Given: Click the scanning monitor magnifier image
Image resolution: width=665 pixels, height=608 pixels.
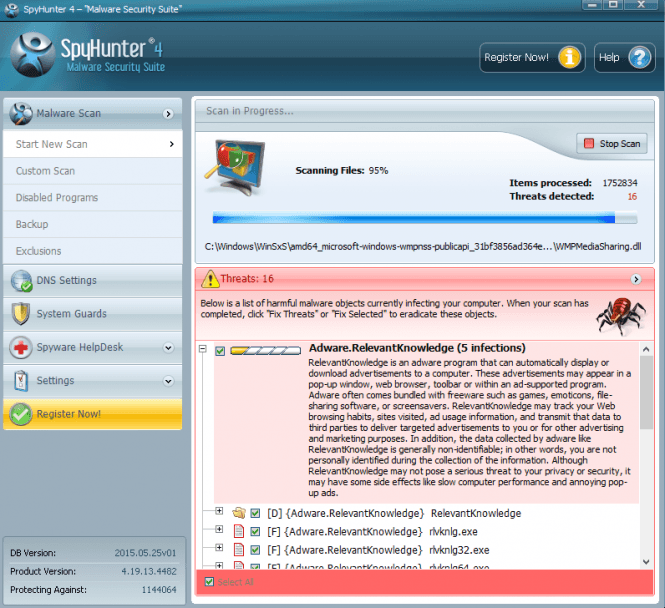Looking at the screenshot, I should tap(235, 167).
